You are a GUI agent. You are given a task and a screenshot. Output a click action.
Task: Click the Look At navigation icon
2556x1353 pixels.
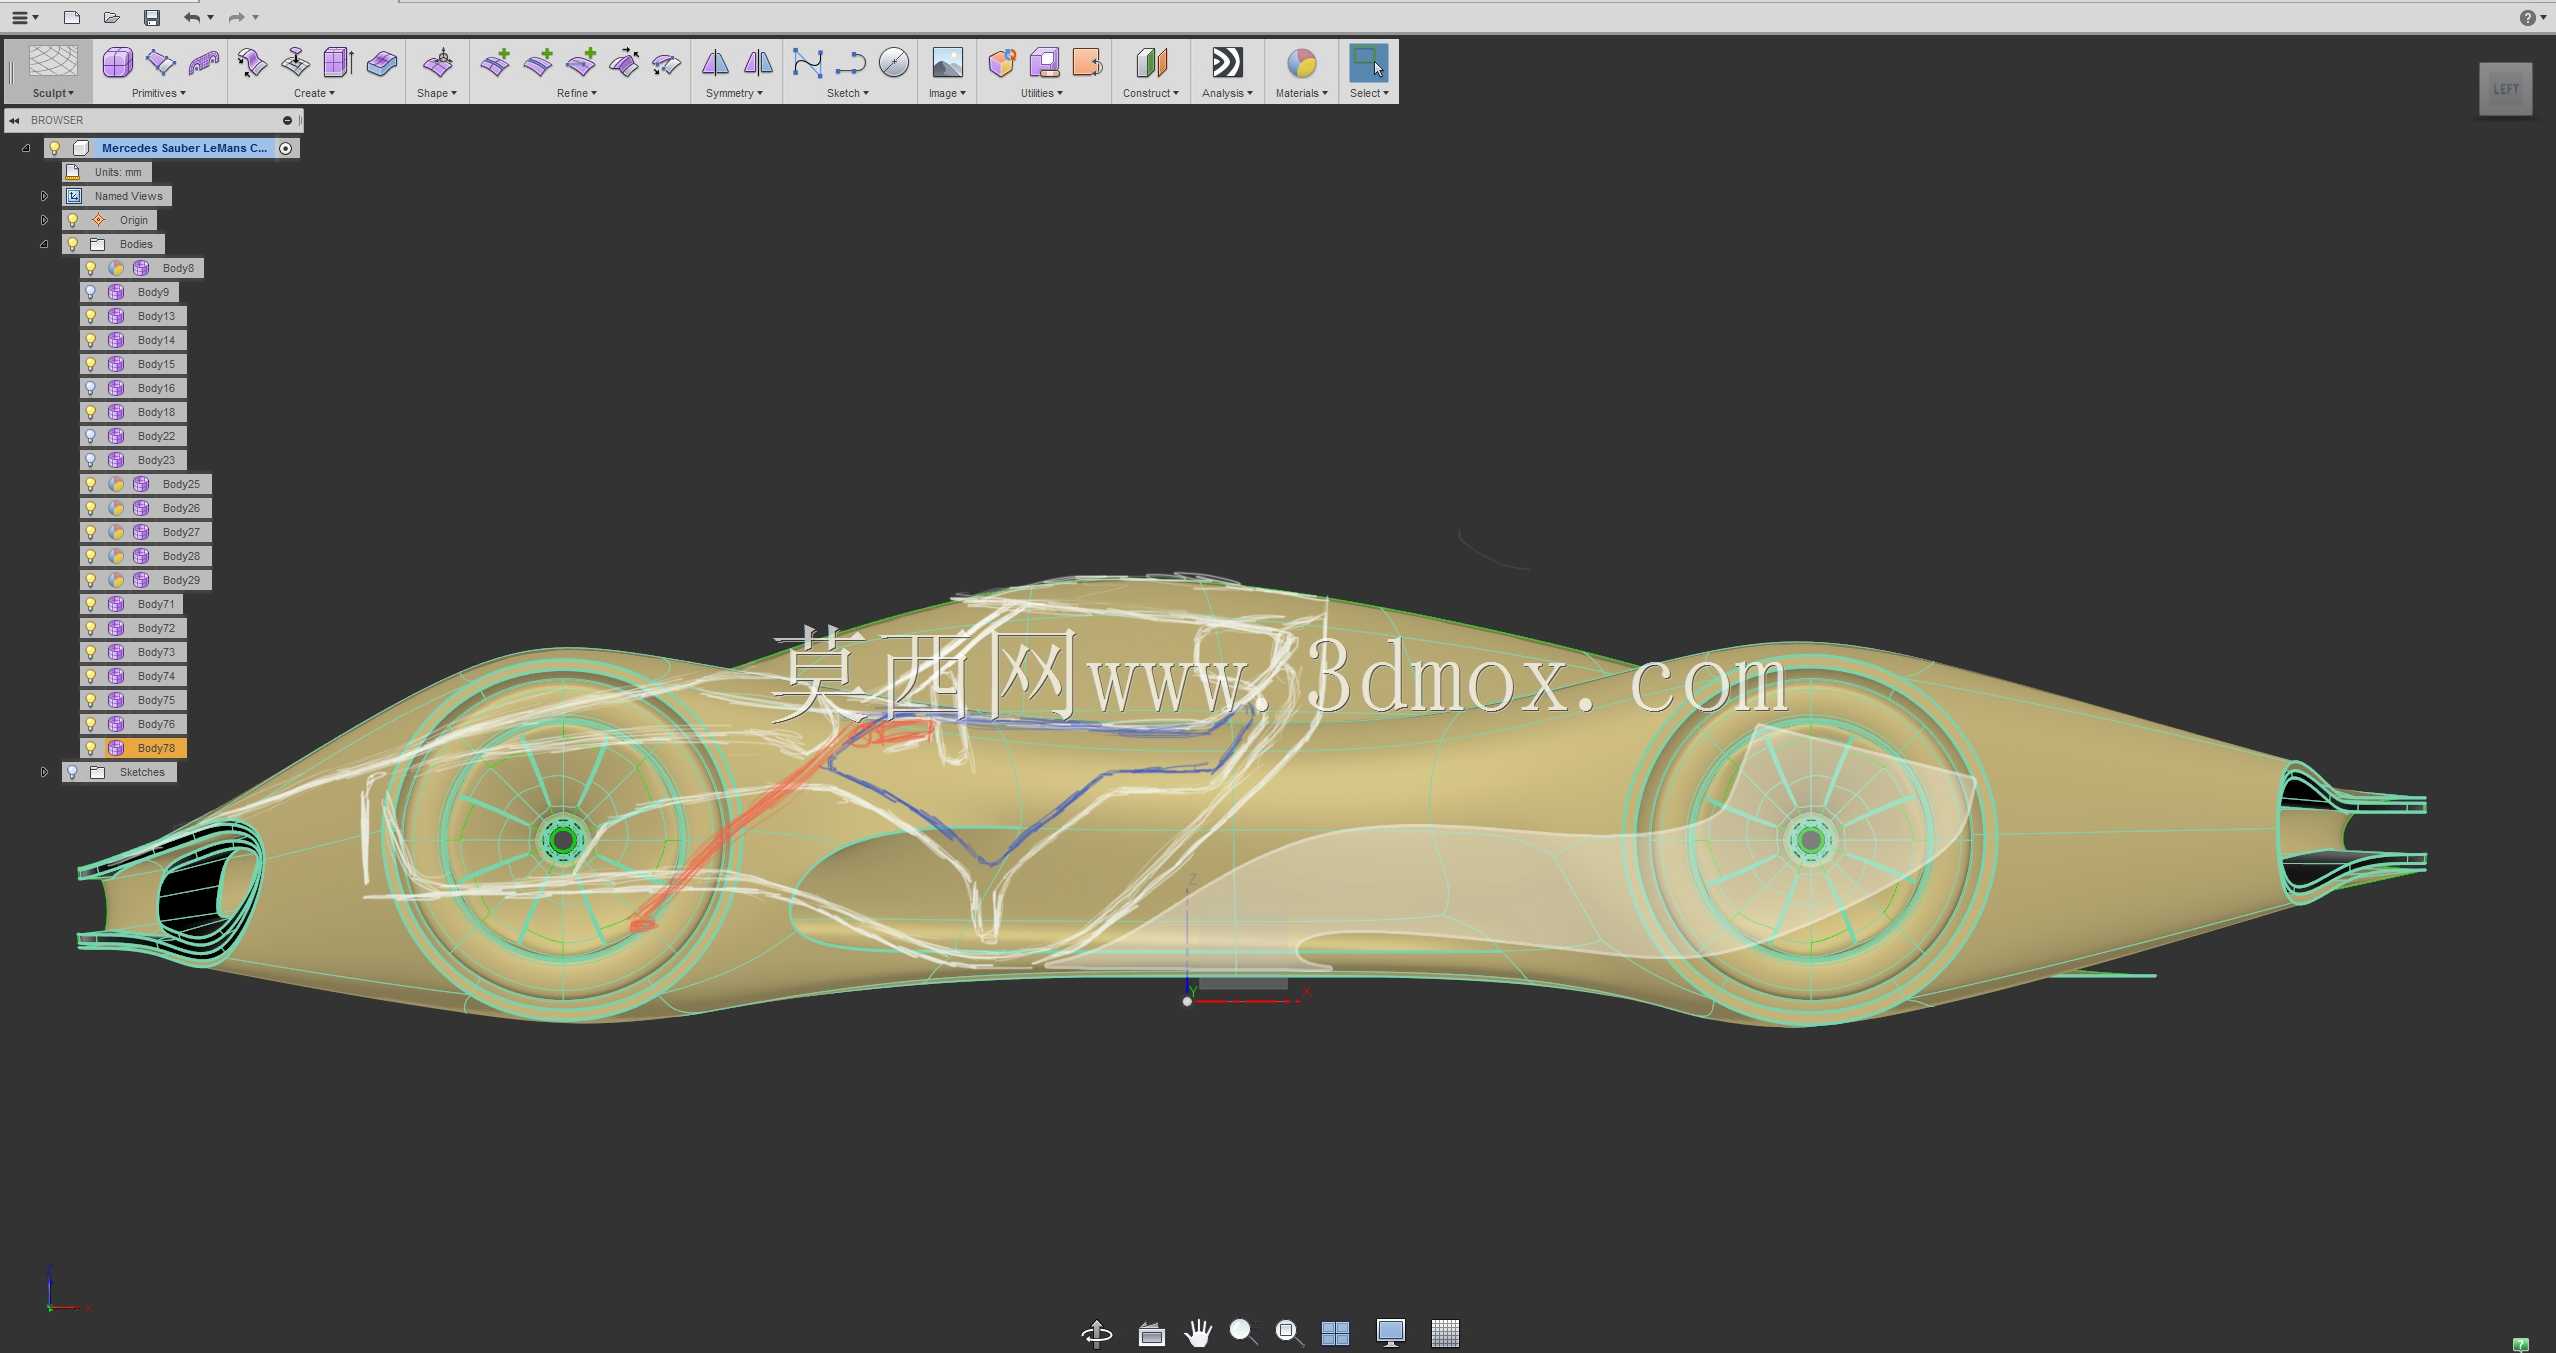[x=1151, y=1333]
